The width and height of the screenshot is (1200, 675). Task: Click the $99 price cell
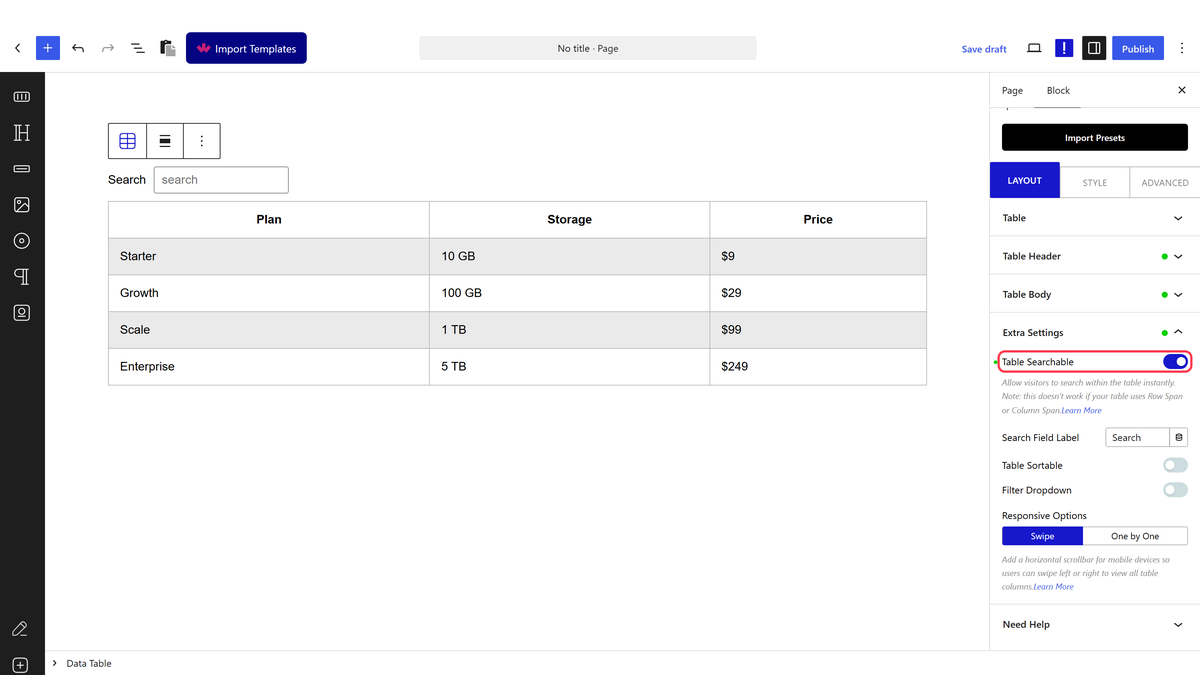[818, 330]
